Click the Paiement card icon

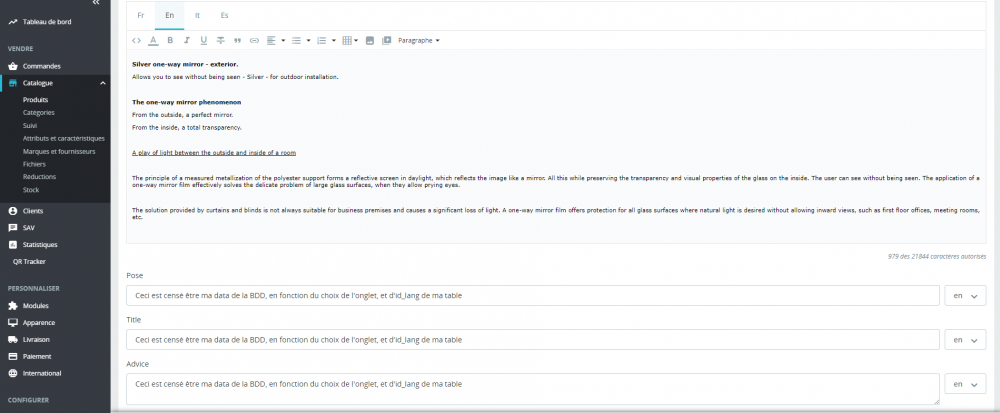pos(13,356)
